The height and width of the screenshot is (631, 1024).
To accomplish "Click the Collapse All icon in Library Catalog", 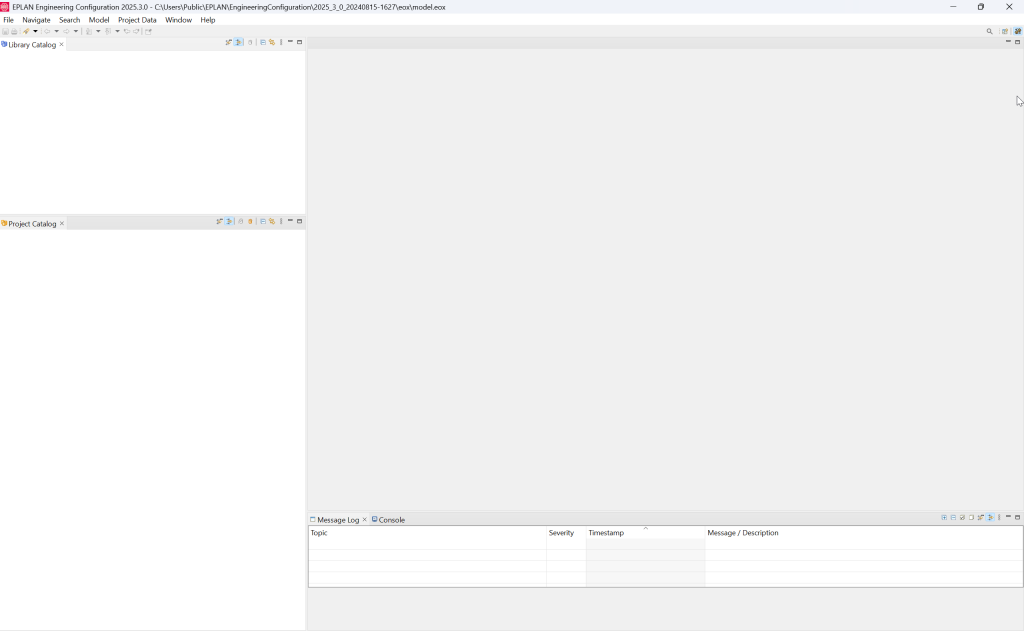I will coord(263,42).
